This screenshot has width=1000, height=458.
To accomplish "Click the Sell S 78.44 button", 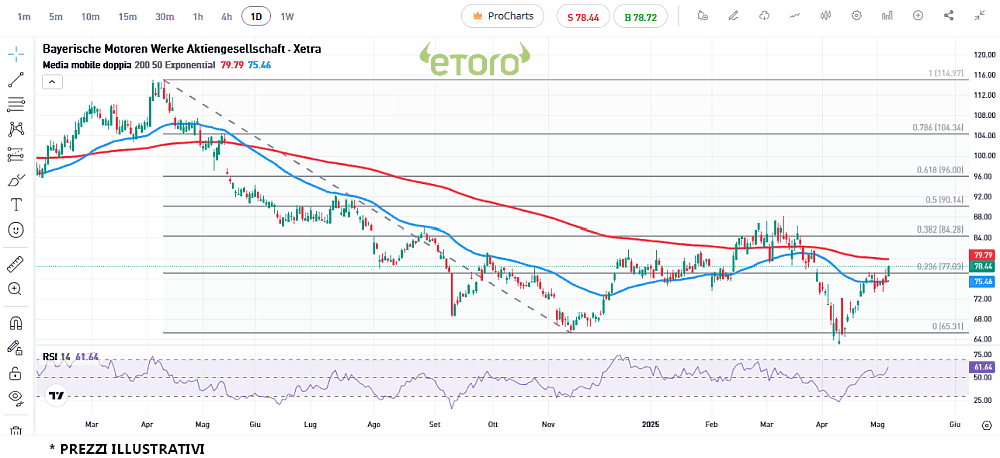I will [583, 17].
